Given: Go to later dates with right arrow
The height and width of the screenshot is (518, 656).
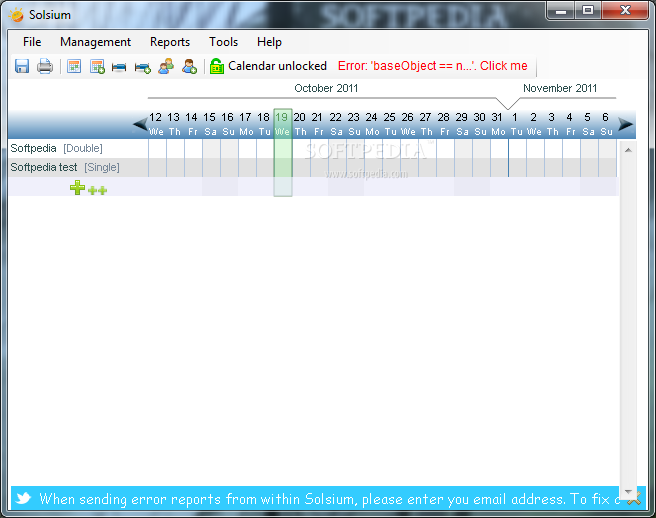Looking at the screenshot, I should click(x=626, y=124).
